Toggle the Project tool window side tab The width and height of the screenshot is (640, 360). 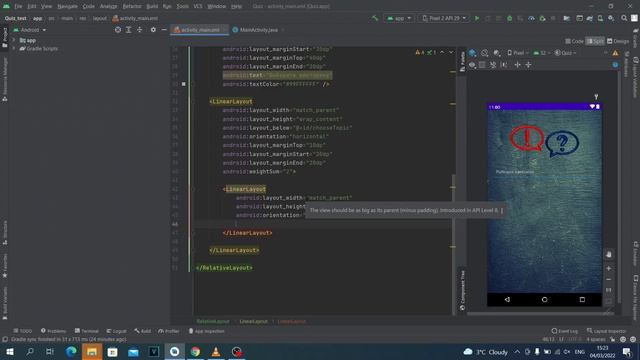click(4, 38)
